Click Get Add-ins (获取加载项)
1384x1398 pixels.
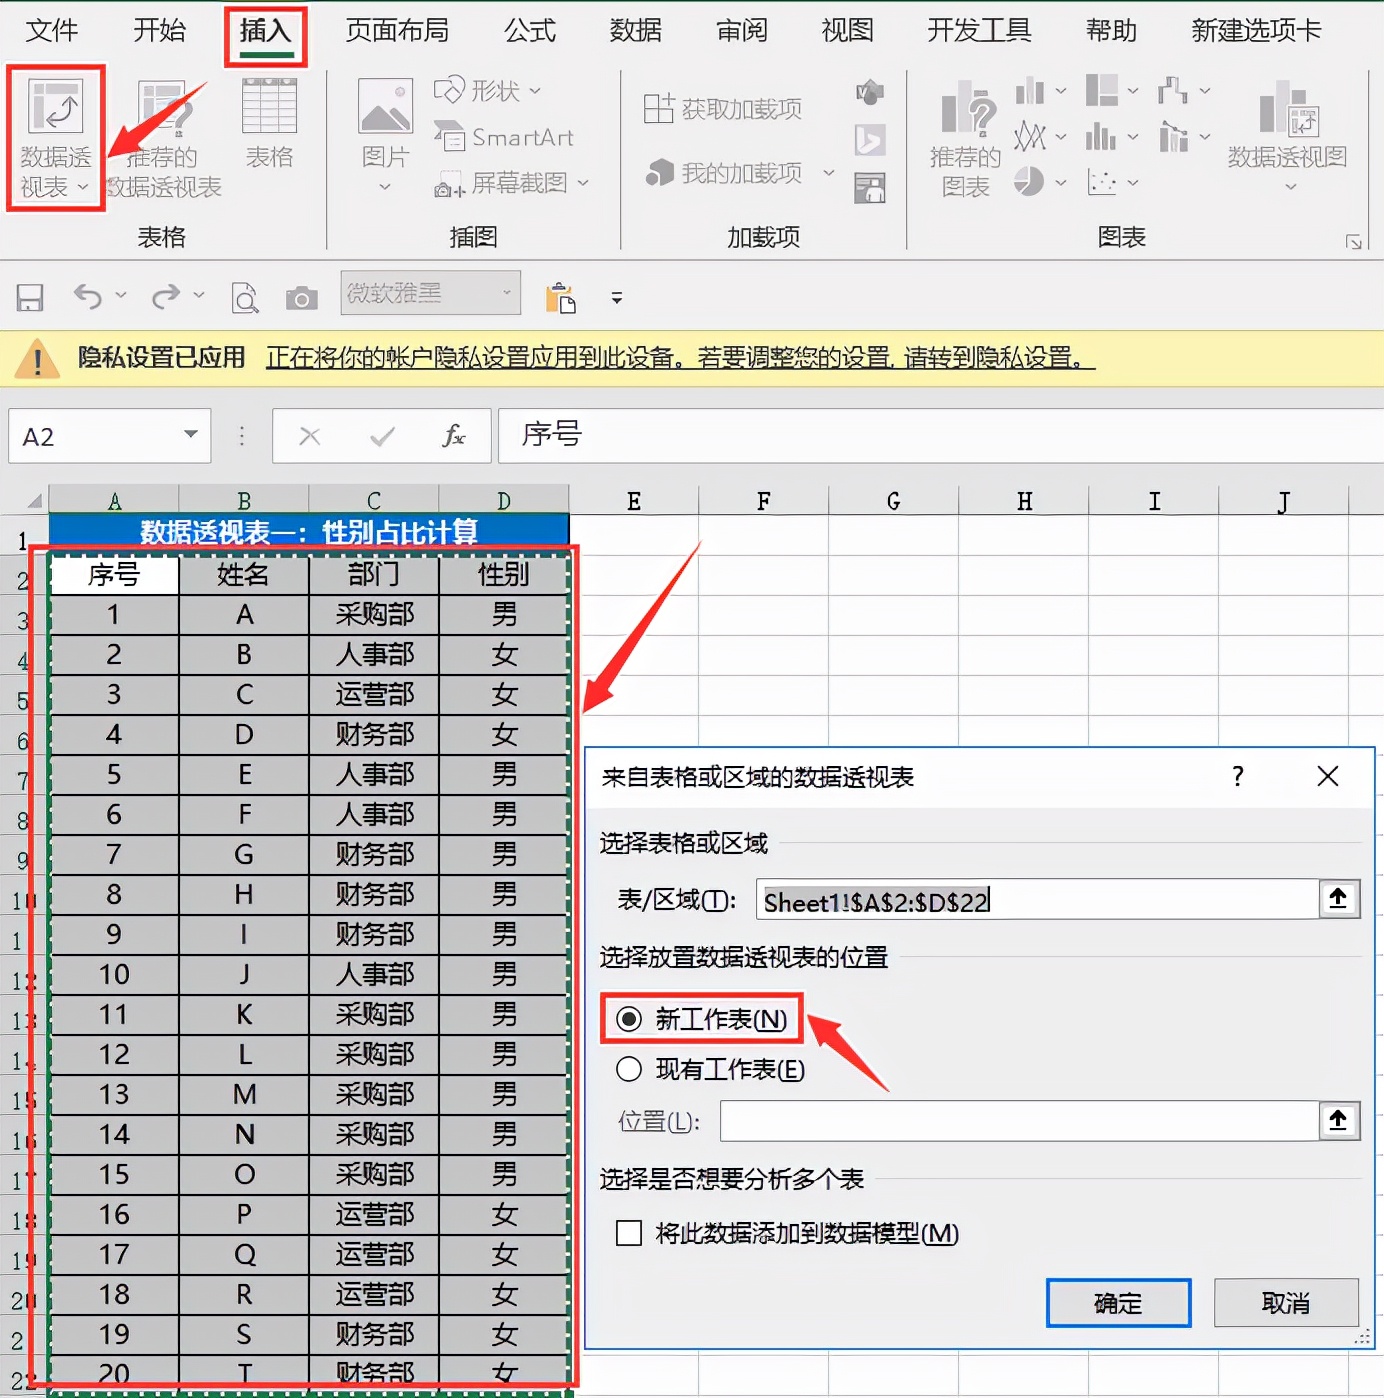pyautogui.click(x=723, y=108)
